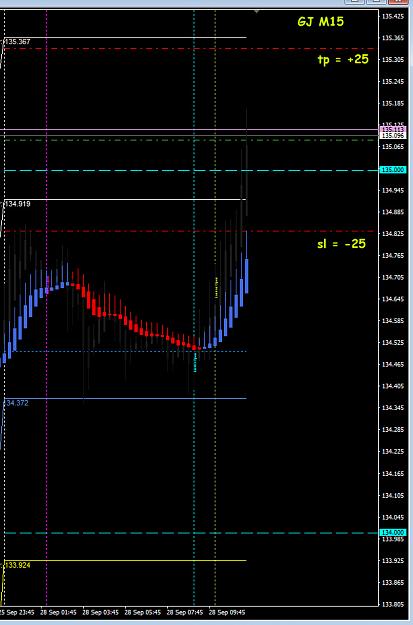Click the 134.345 price scale value
The image size is (413, 625).
pos(393,408)
